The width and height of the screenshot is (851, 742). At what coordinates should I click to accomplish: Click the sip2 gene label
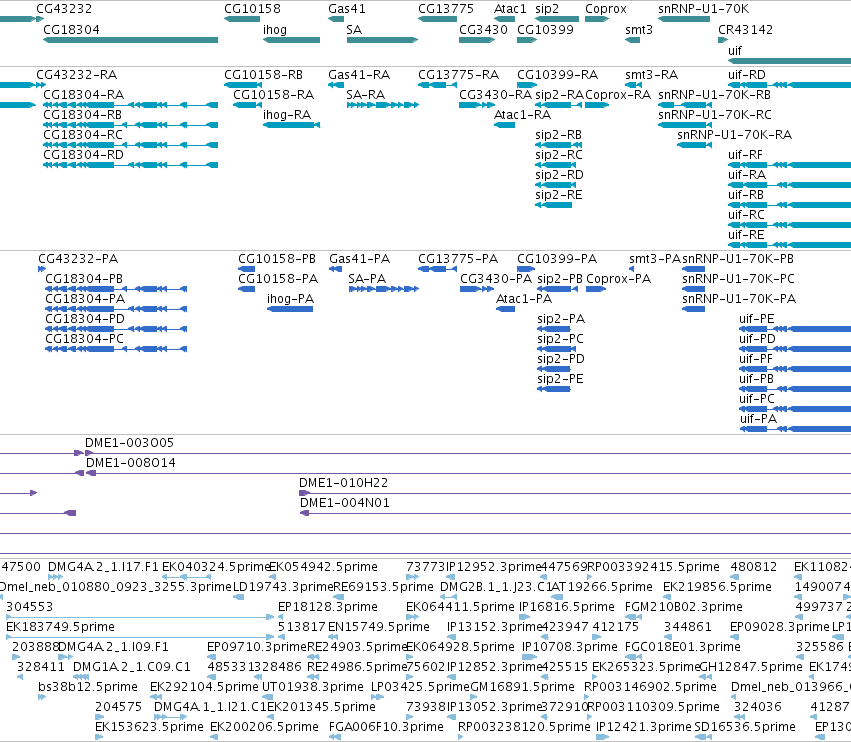547,9
